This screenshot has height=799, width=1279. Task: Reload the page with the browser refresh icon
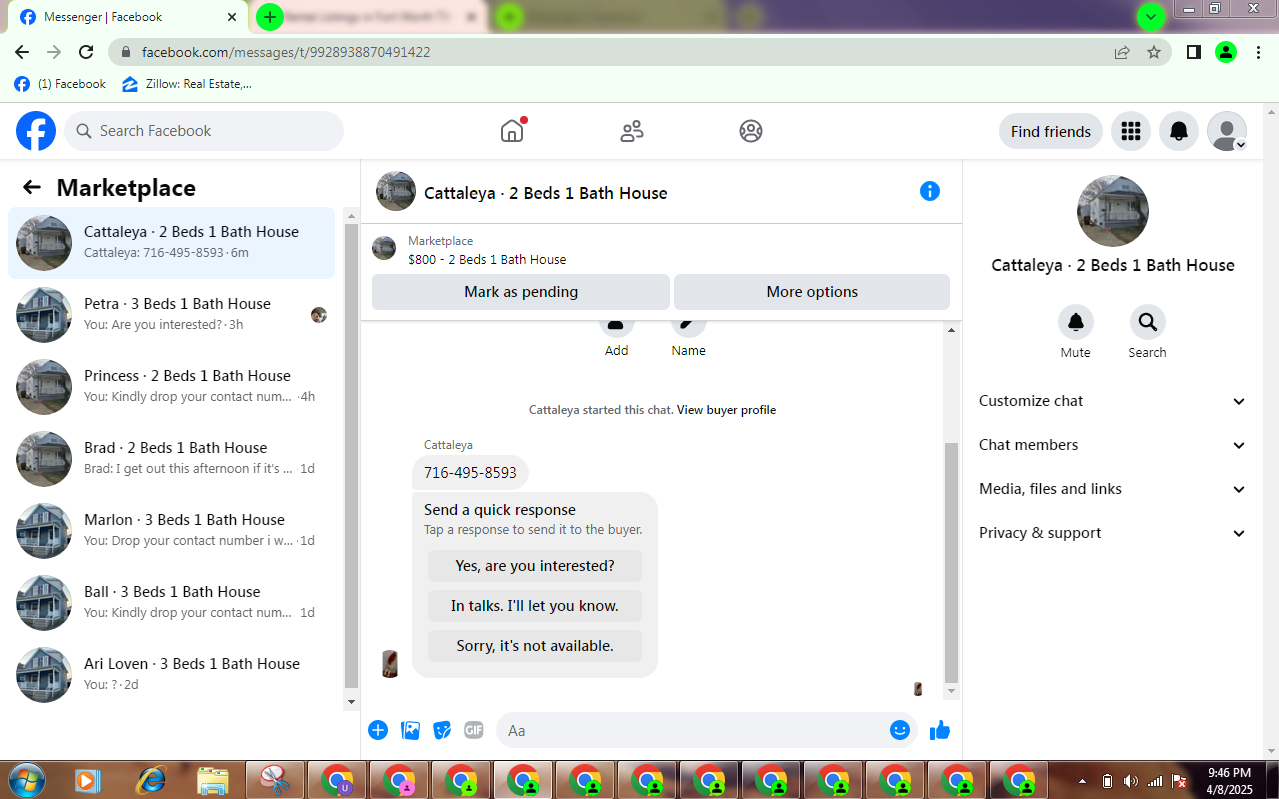click(86, 52)
